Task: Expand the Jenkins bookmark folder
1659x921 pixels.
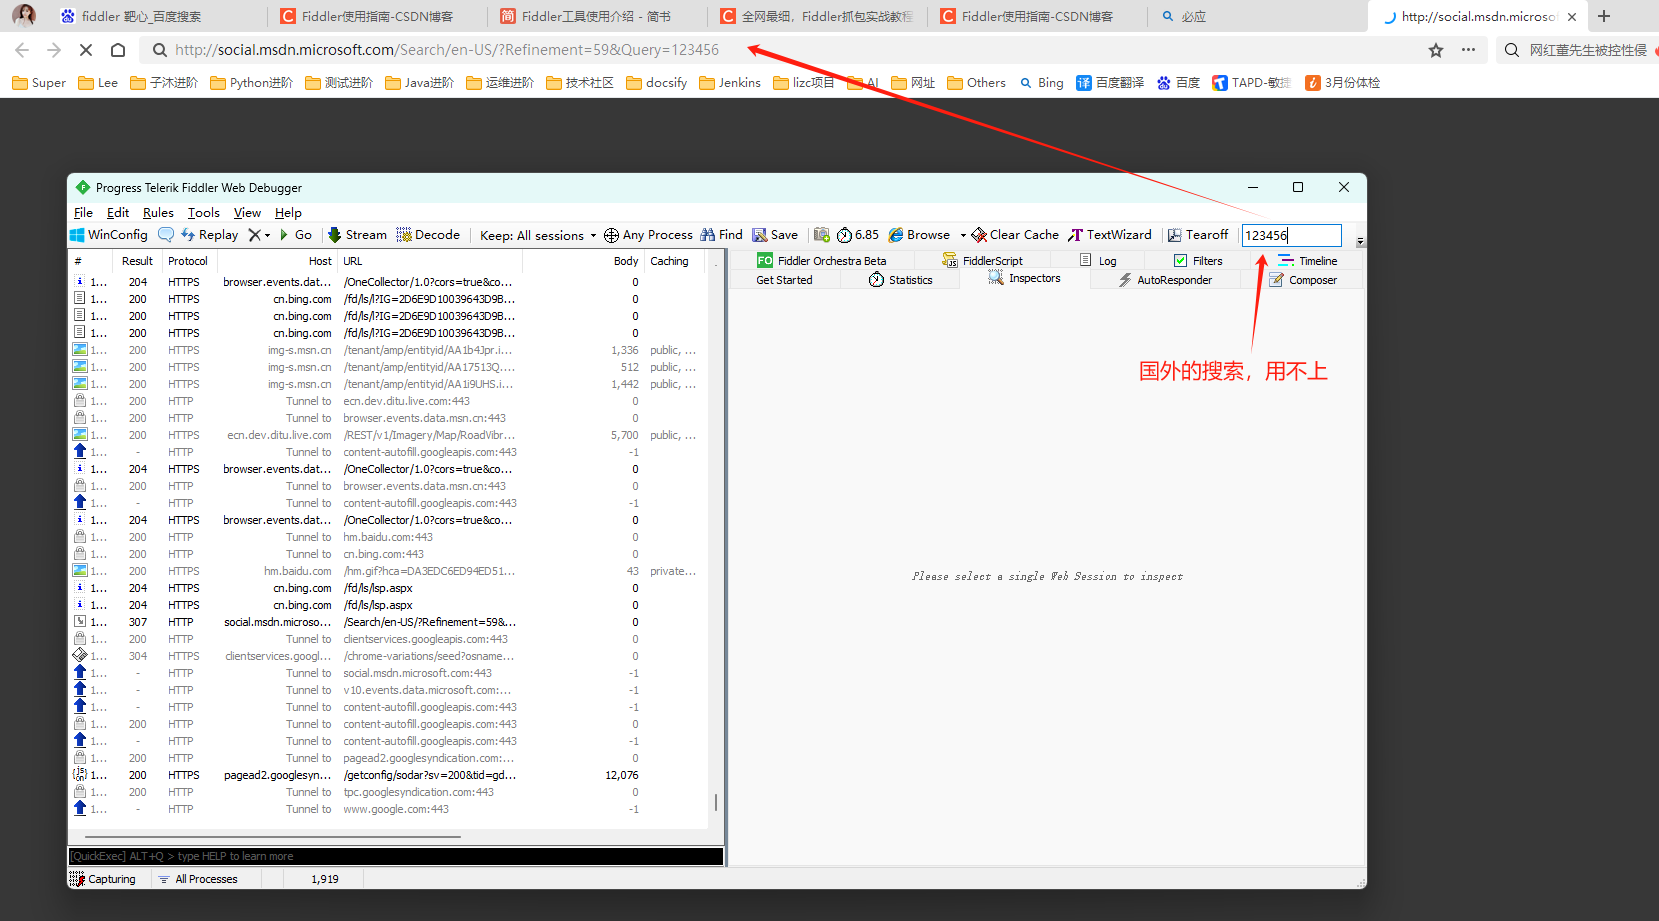Action: (x=730, y=83)
